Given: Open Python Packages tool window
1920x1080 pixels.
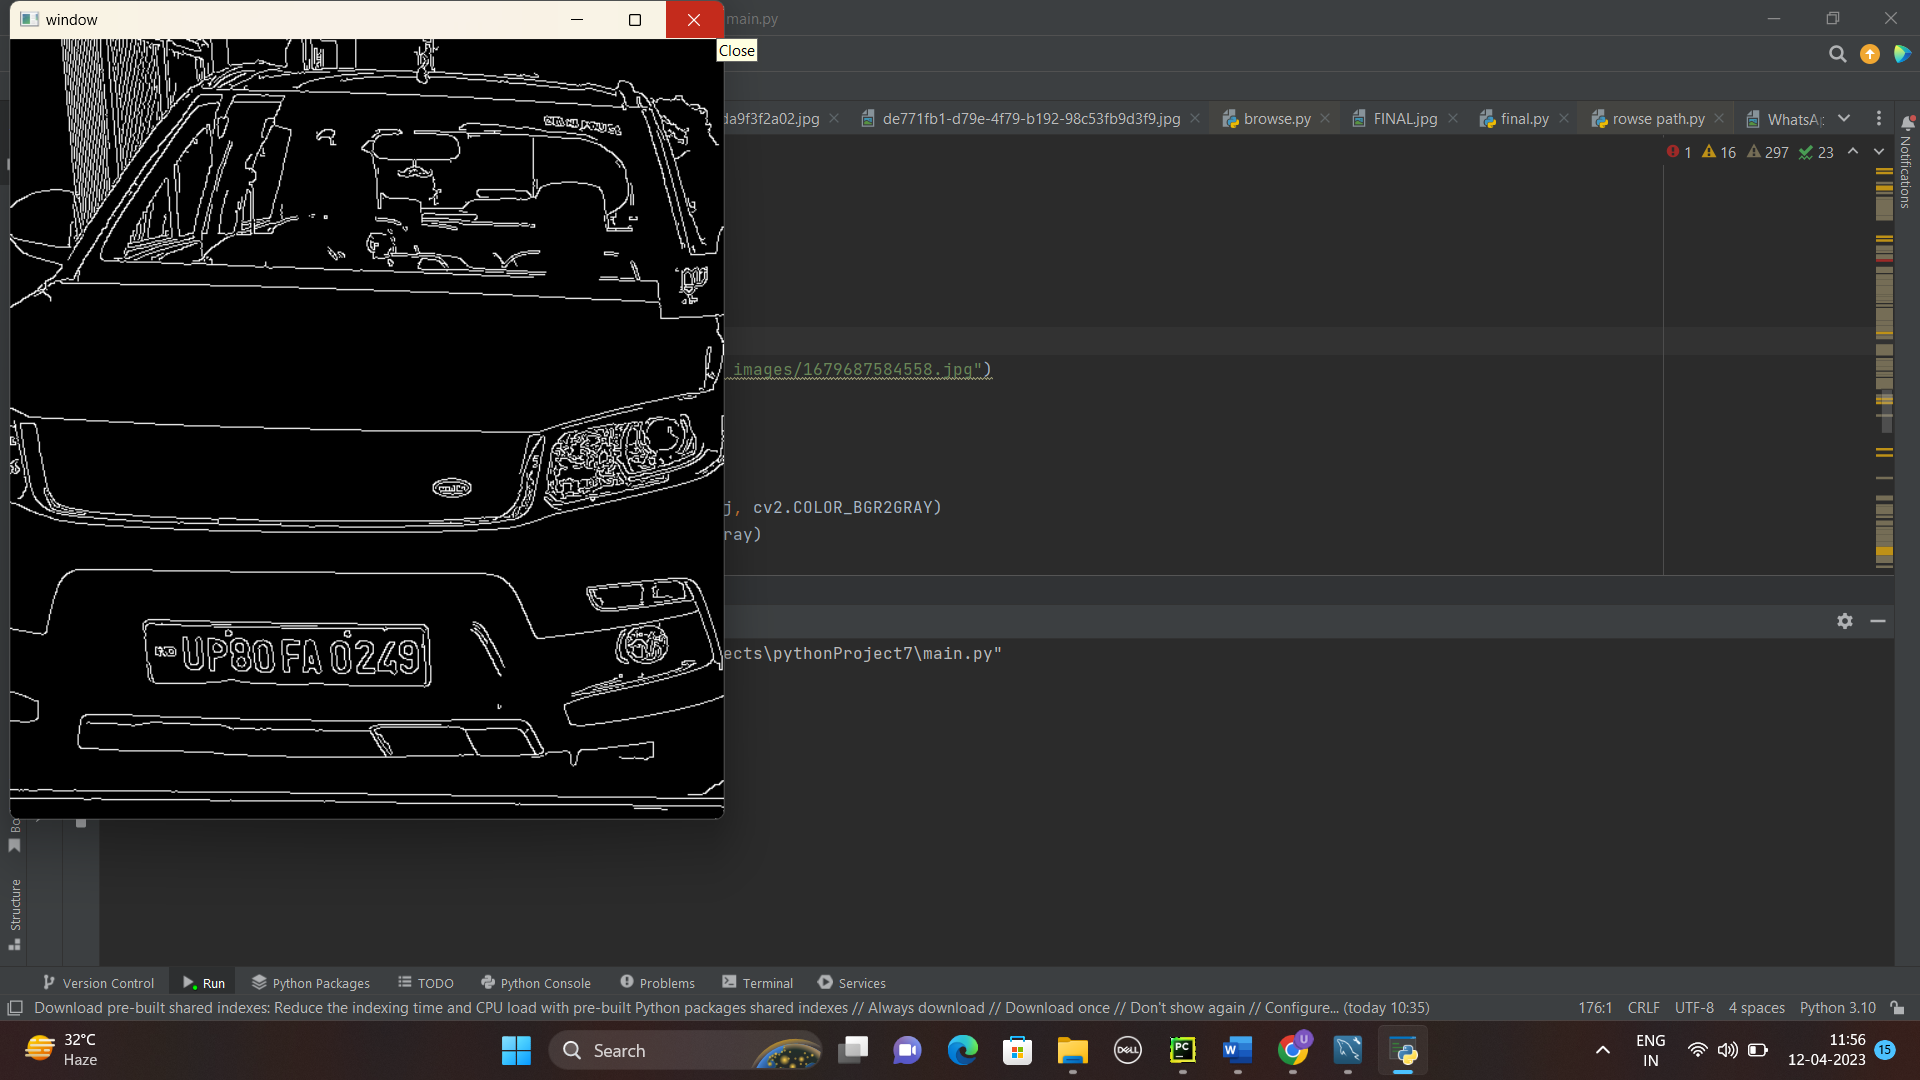Looking at the screenshot, I should 311,983.
